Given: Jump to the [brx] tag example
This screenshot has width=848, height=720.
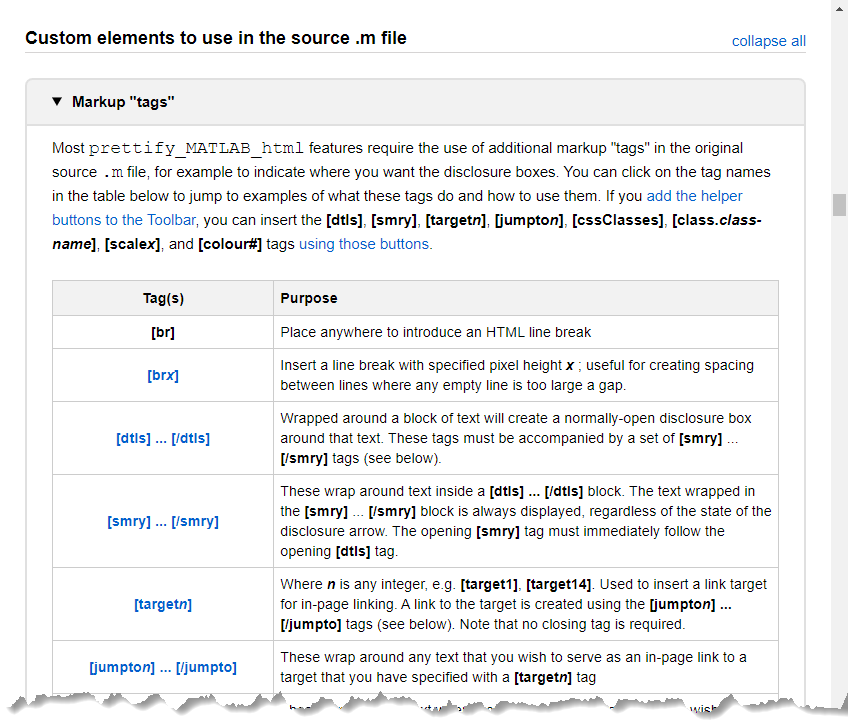Looking at the screenshot, I should 163,375.
